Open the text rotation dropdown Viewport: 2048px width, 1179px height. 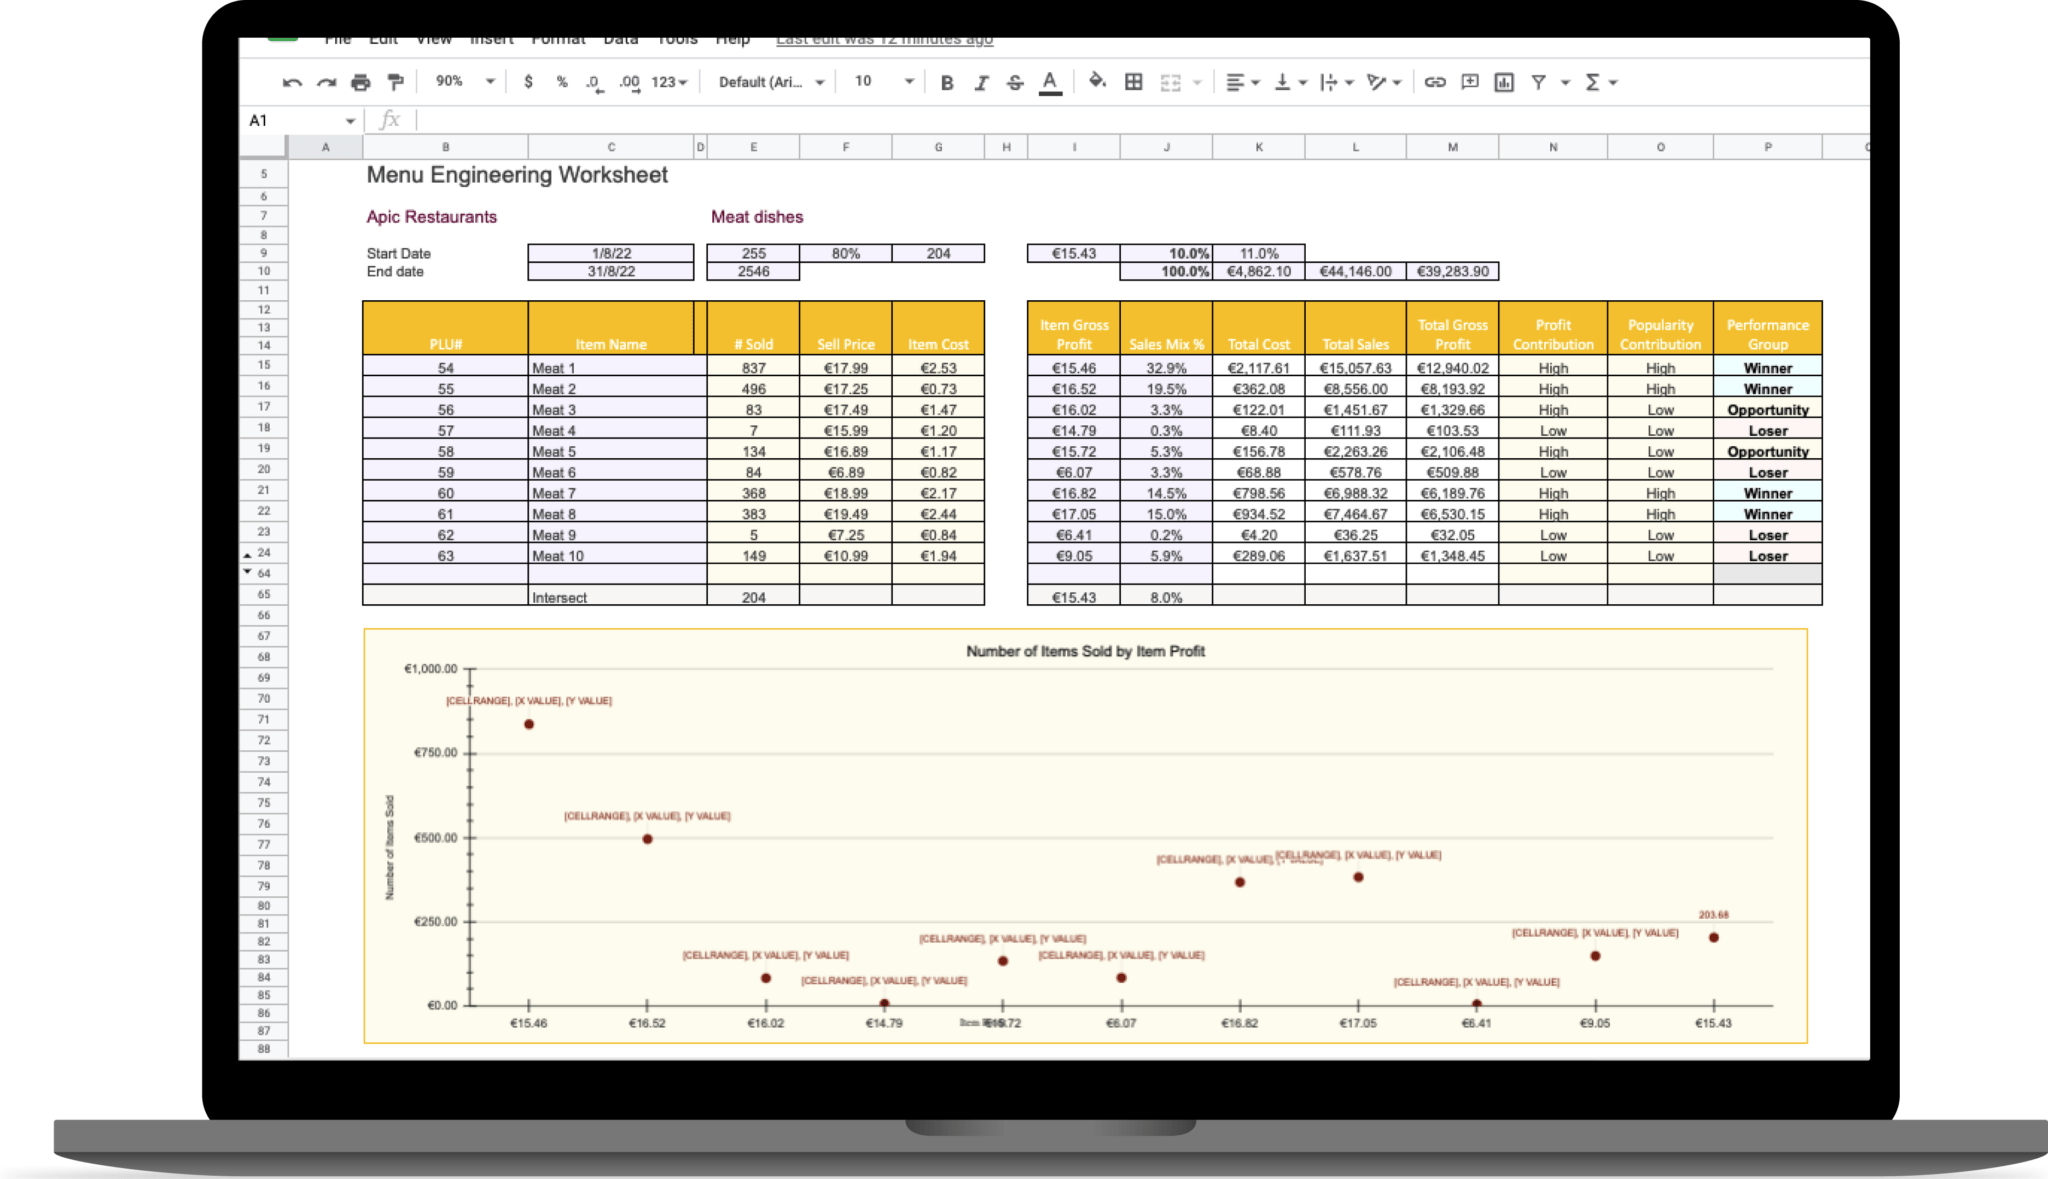pos(1384,82)
